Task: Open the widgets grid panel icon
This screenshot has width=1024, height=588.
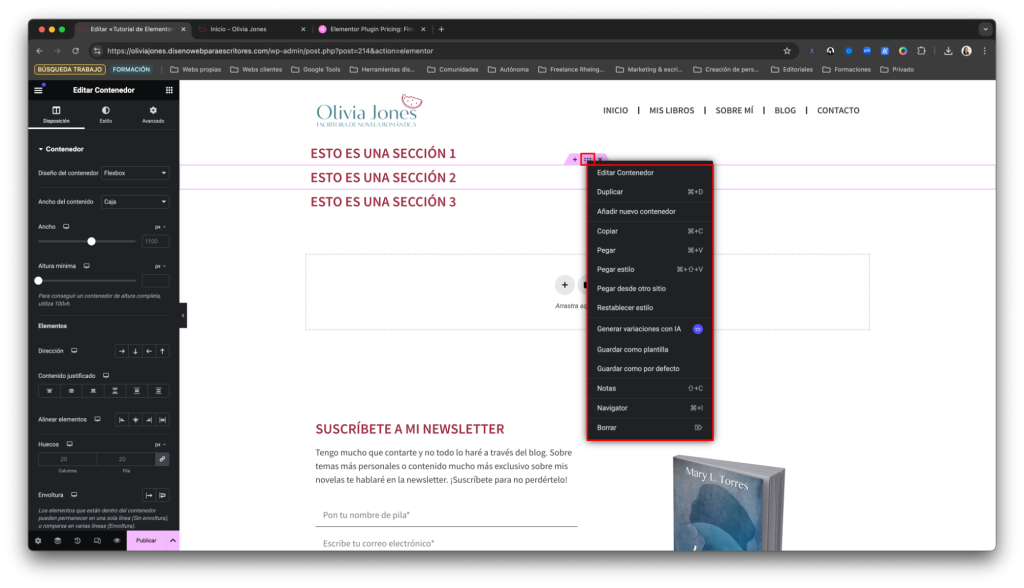Action: point(169,90)
